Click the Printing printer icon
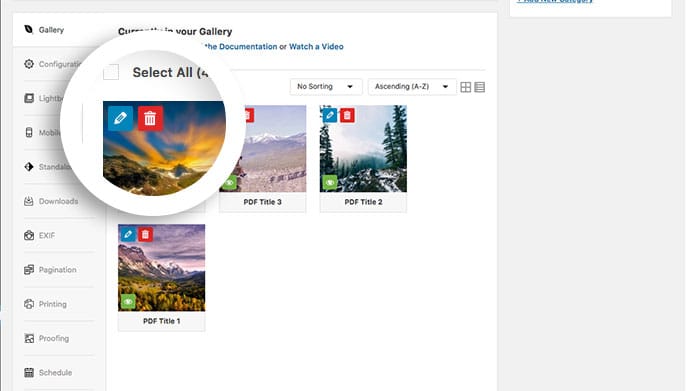The image size is (686, 391). pyautogui.click(x=29, y=304)
